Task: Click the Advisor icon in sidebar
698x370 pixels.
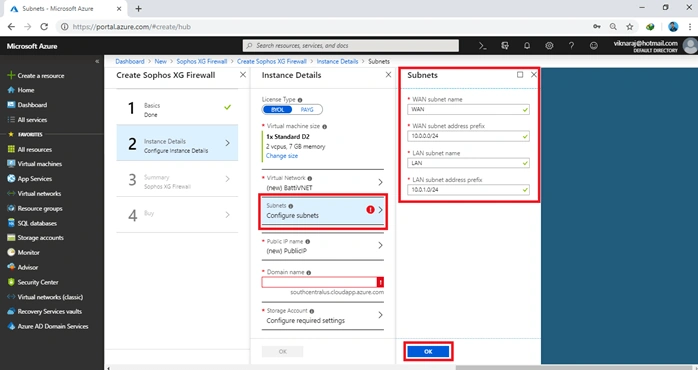Action: 11,267
